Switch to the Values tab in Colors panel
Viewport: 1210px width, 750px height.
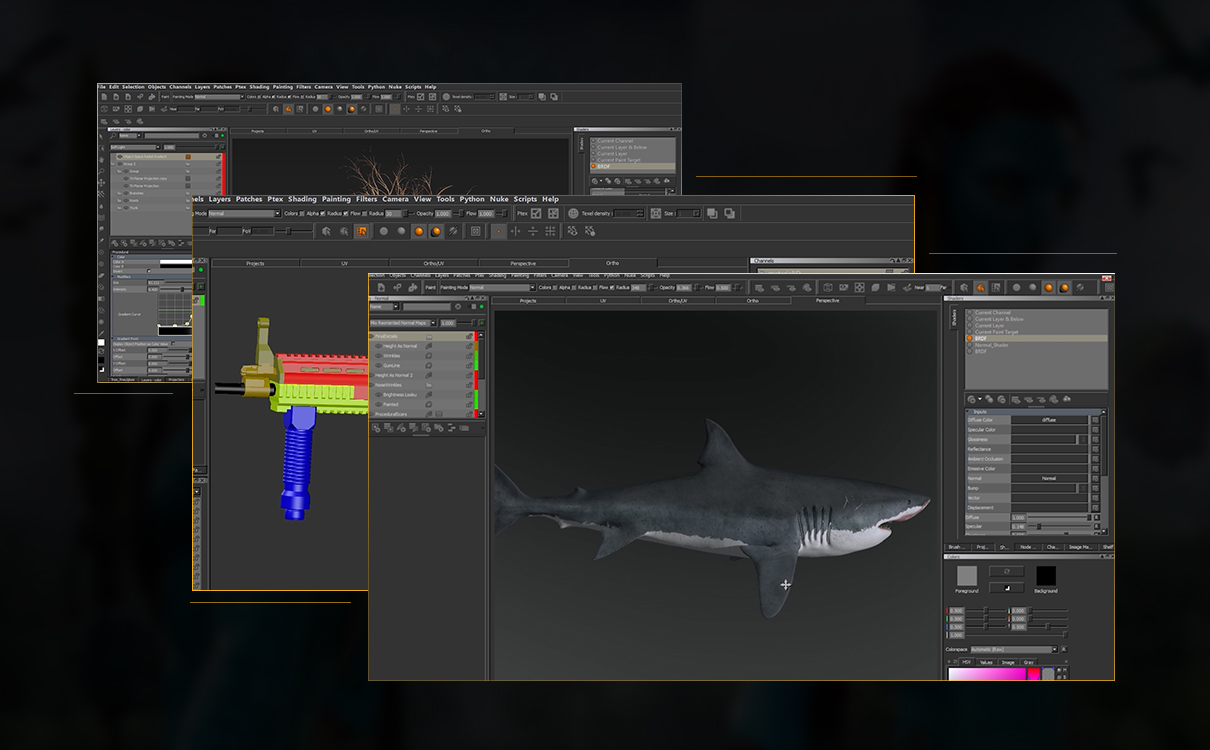coord(986,662)
